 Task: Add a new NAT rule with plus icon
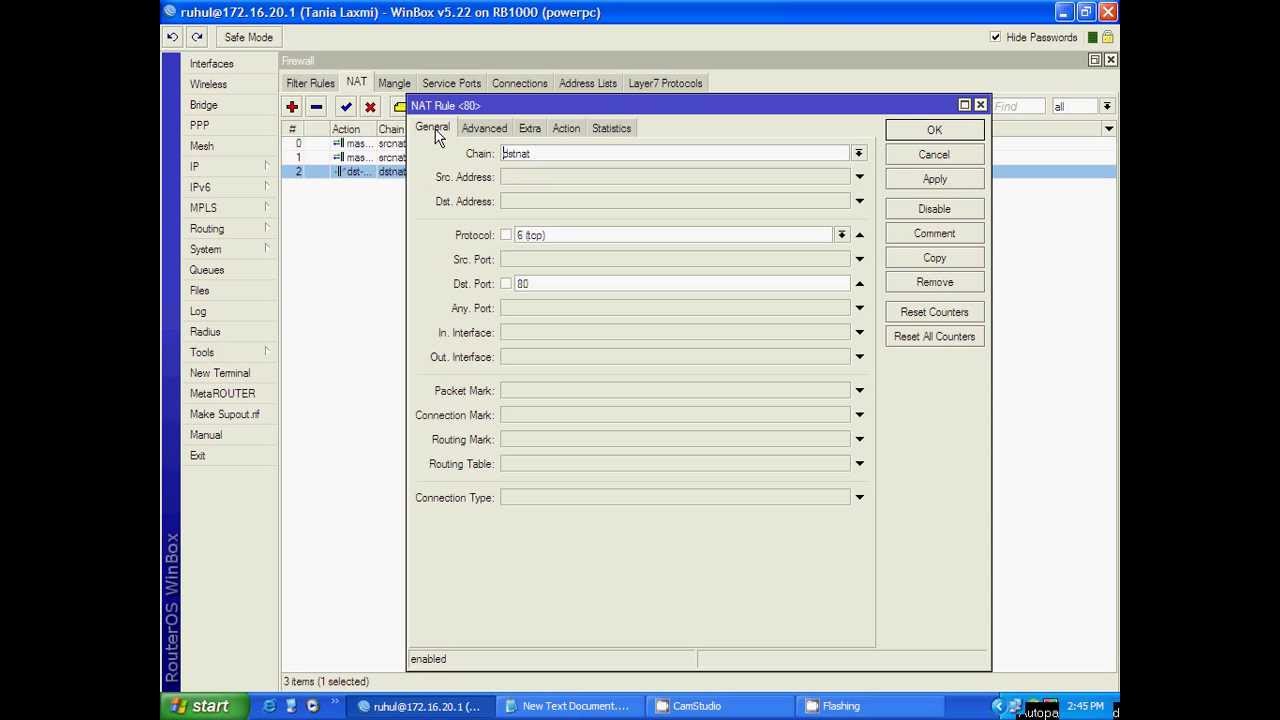[x=292, y=106]
